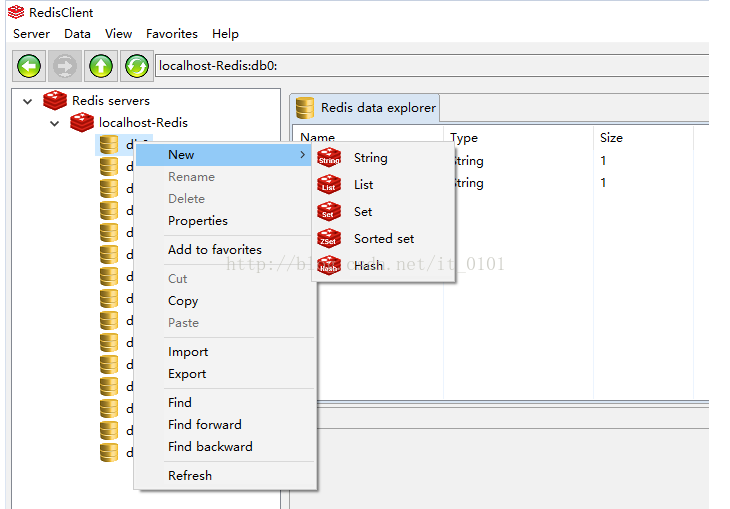Collapse the localhost-Redis tree node
This screenshot has width=730, height=509.
(x=55, y=123)
